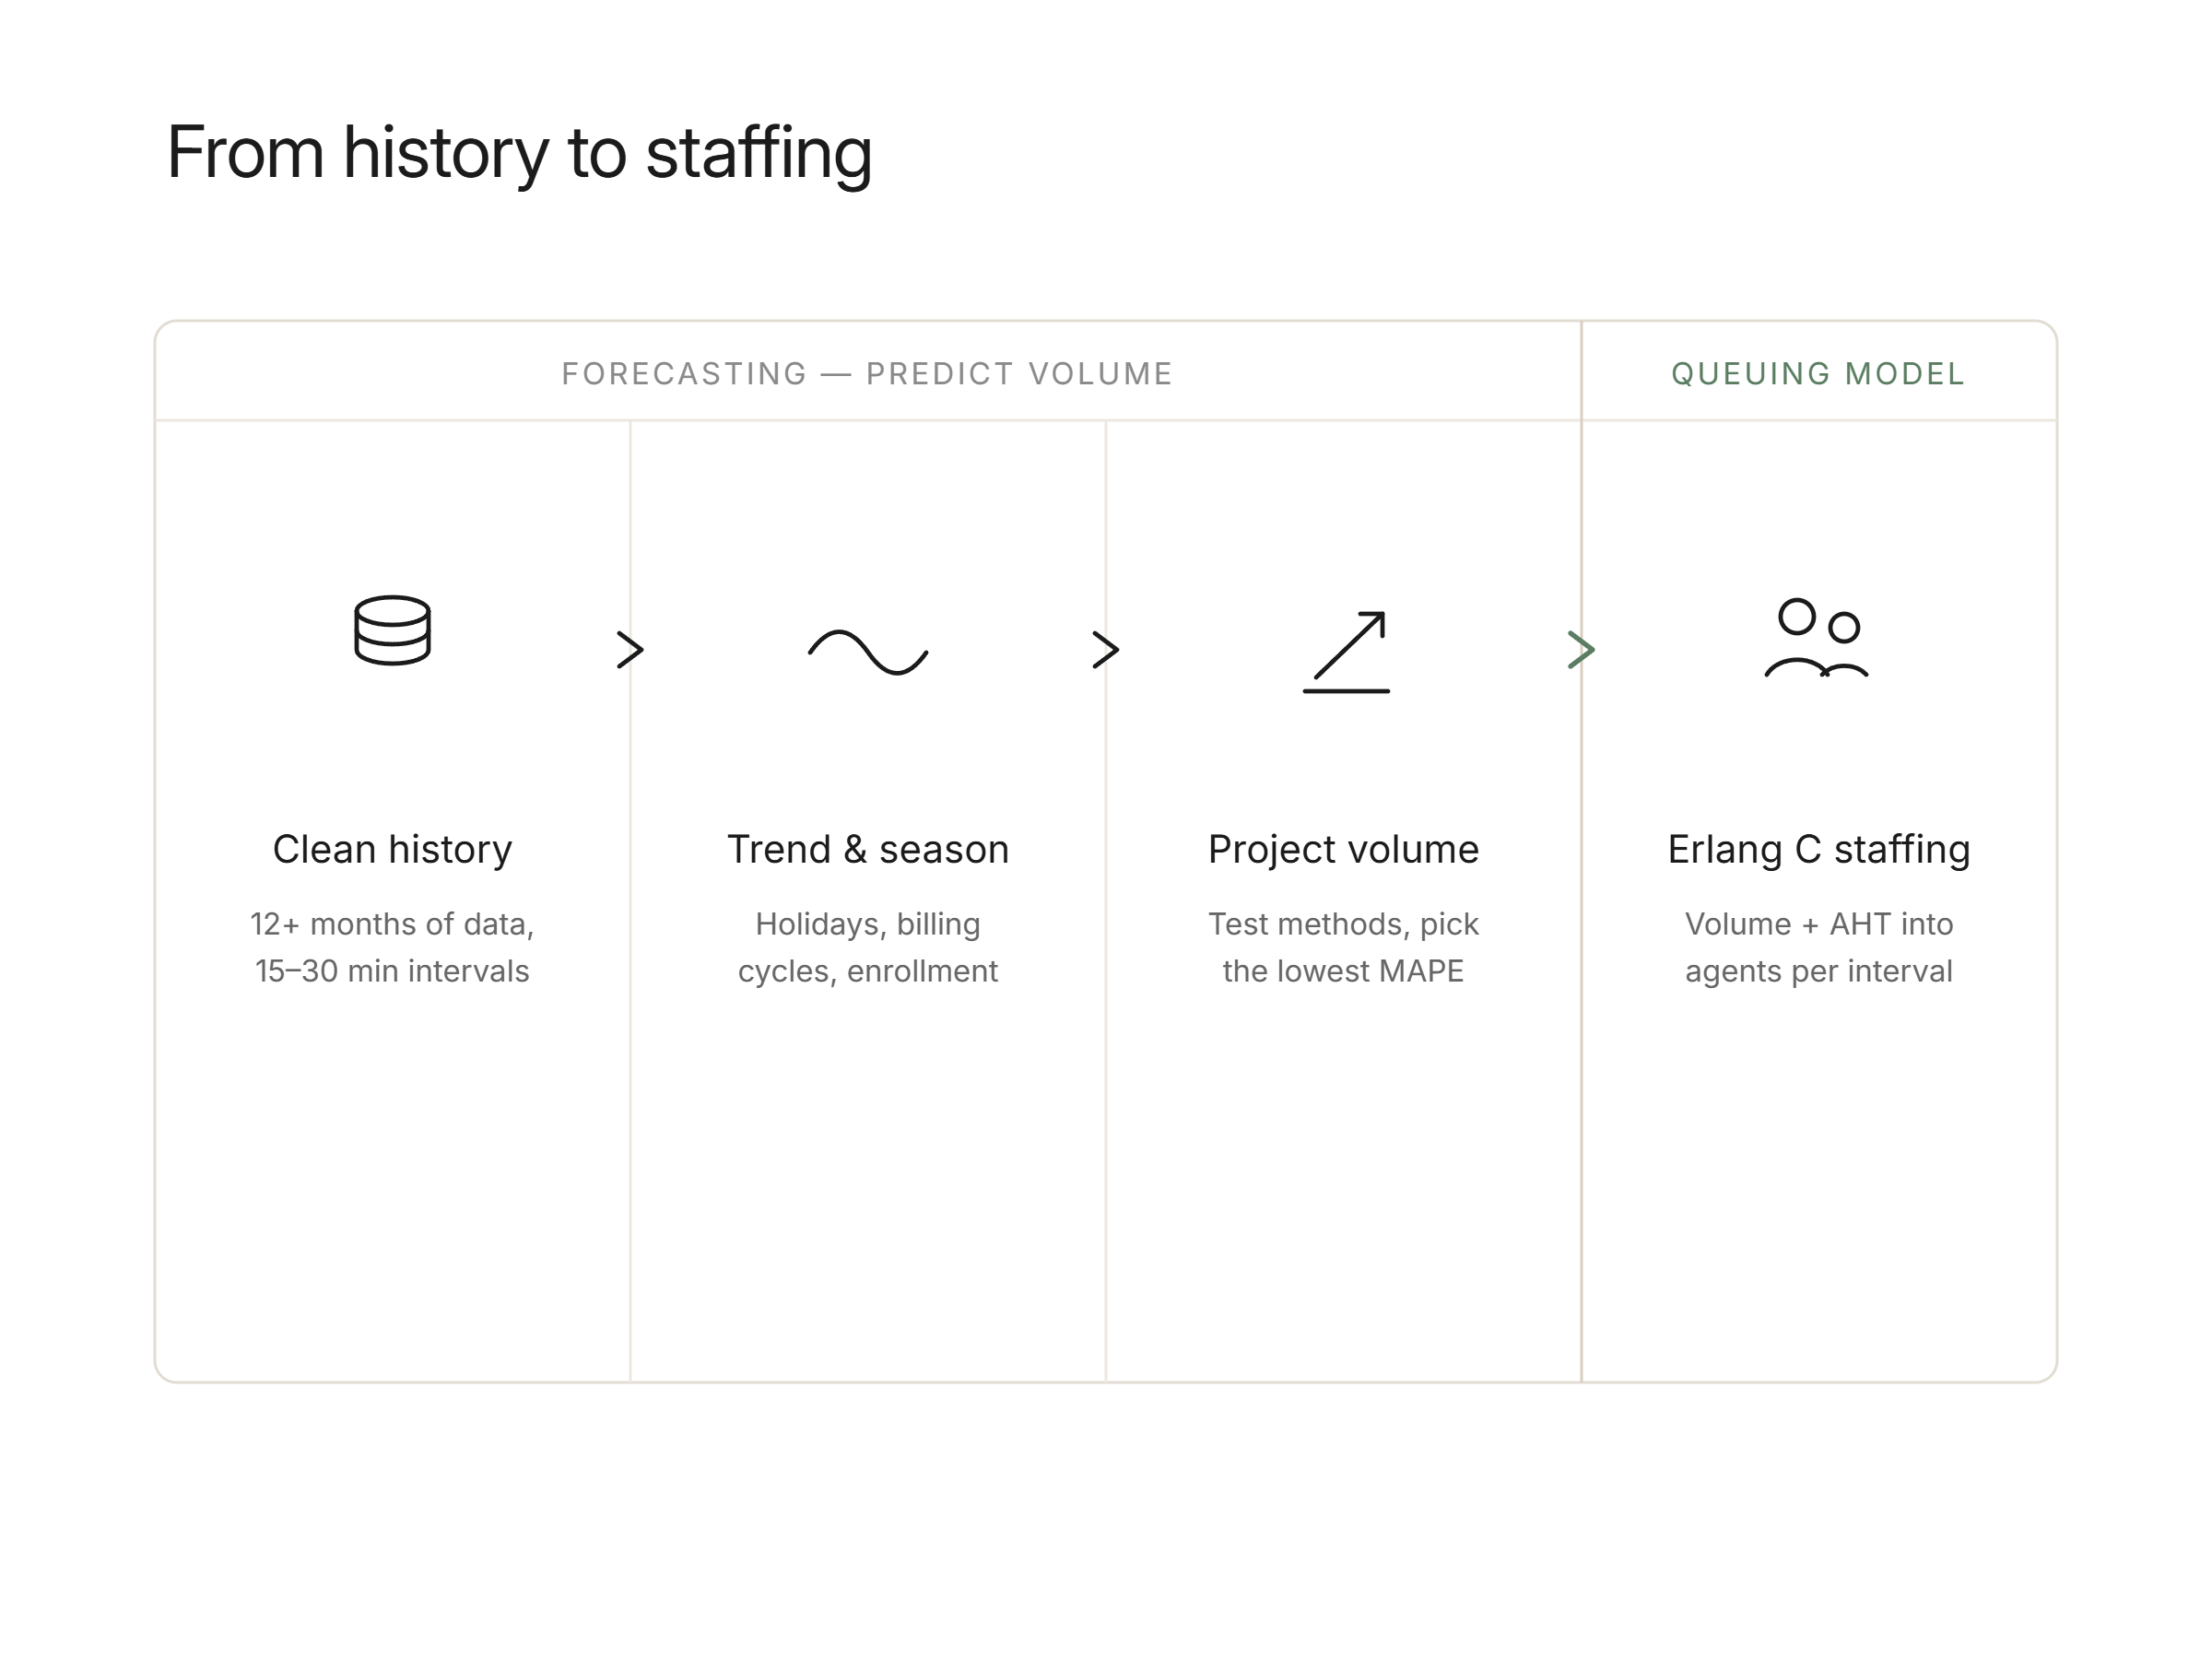Click the green chevron before Erlang C staffing
The height and width of the screenshot is (1659, 2212).
click(1581, 650)
